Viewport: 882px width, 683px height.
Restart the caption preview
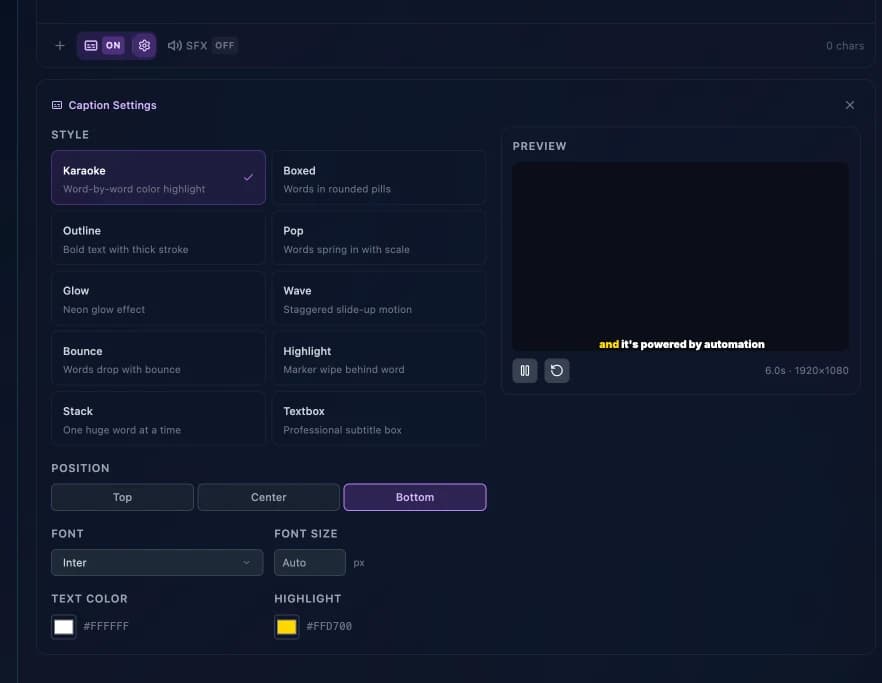[557, 371]
